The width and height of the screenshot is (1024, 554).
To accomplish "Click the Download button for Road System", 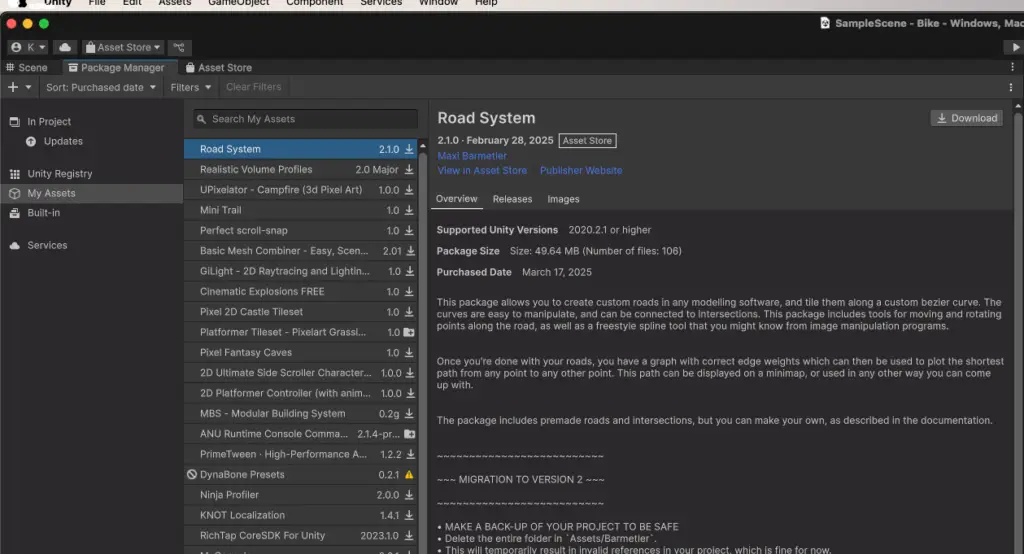I will click(x=965, y=118).
